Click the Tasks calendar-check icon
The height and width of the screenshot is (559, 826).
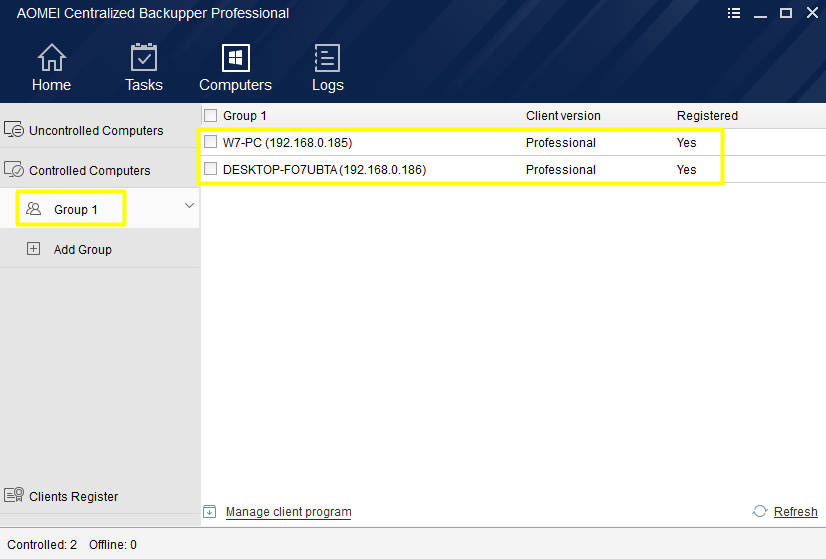click(x=143, y=57)
